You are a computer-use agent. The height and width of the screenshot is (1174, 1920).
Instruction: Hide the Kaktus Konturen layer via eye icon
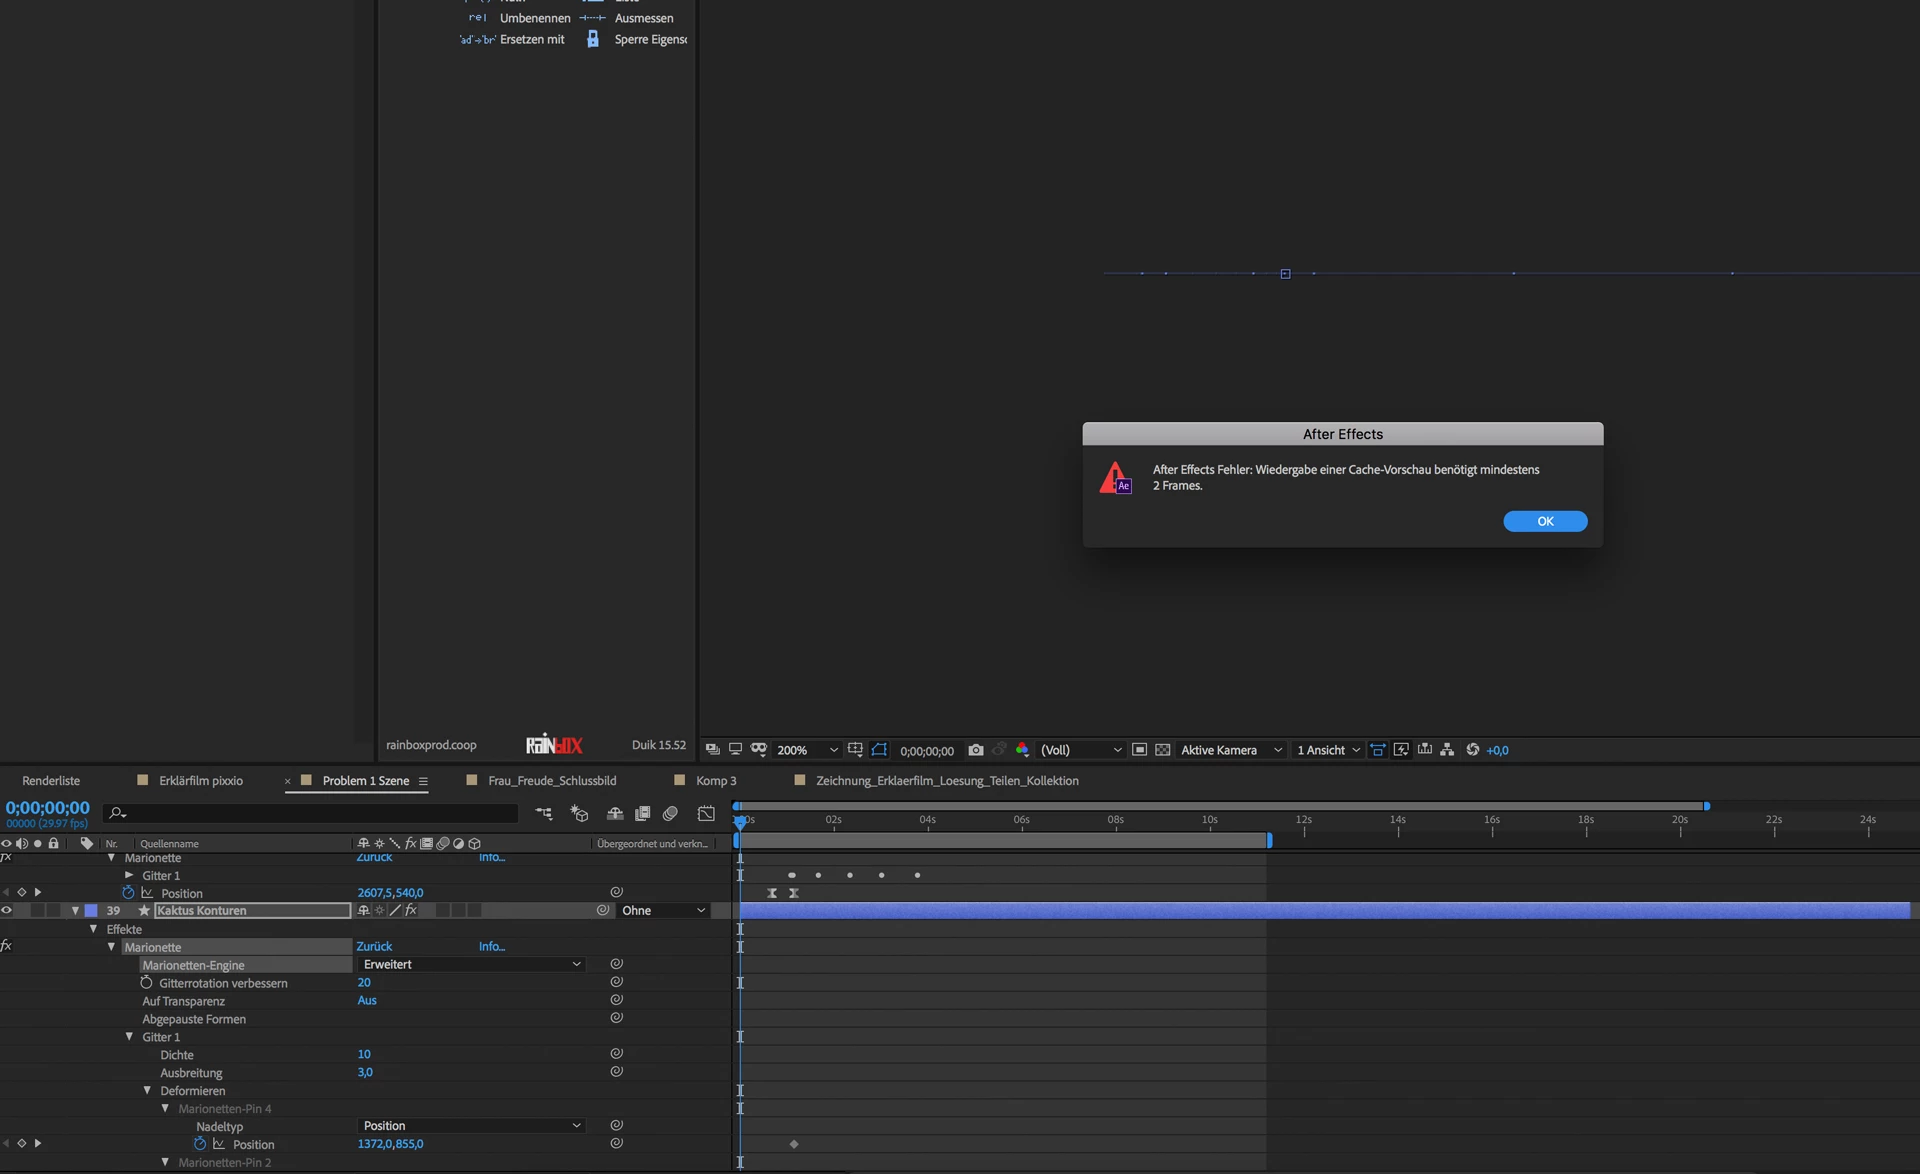(x=6, y=910)
